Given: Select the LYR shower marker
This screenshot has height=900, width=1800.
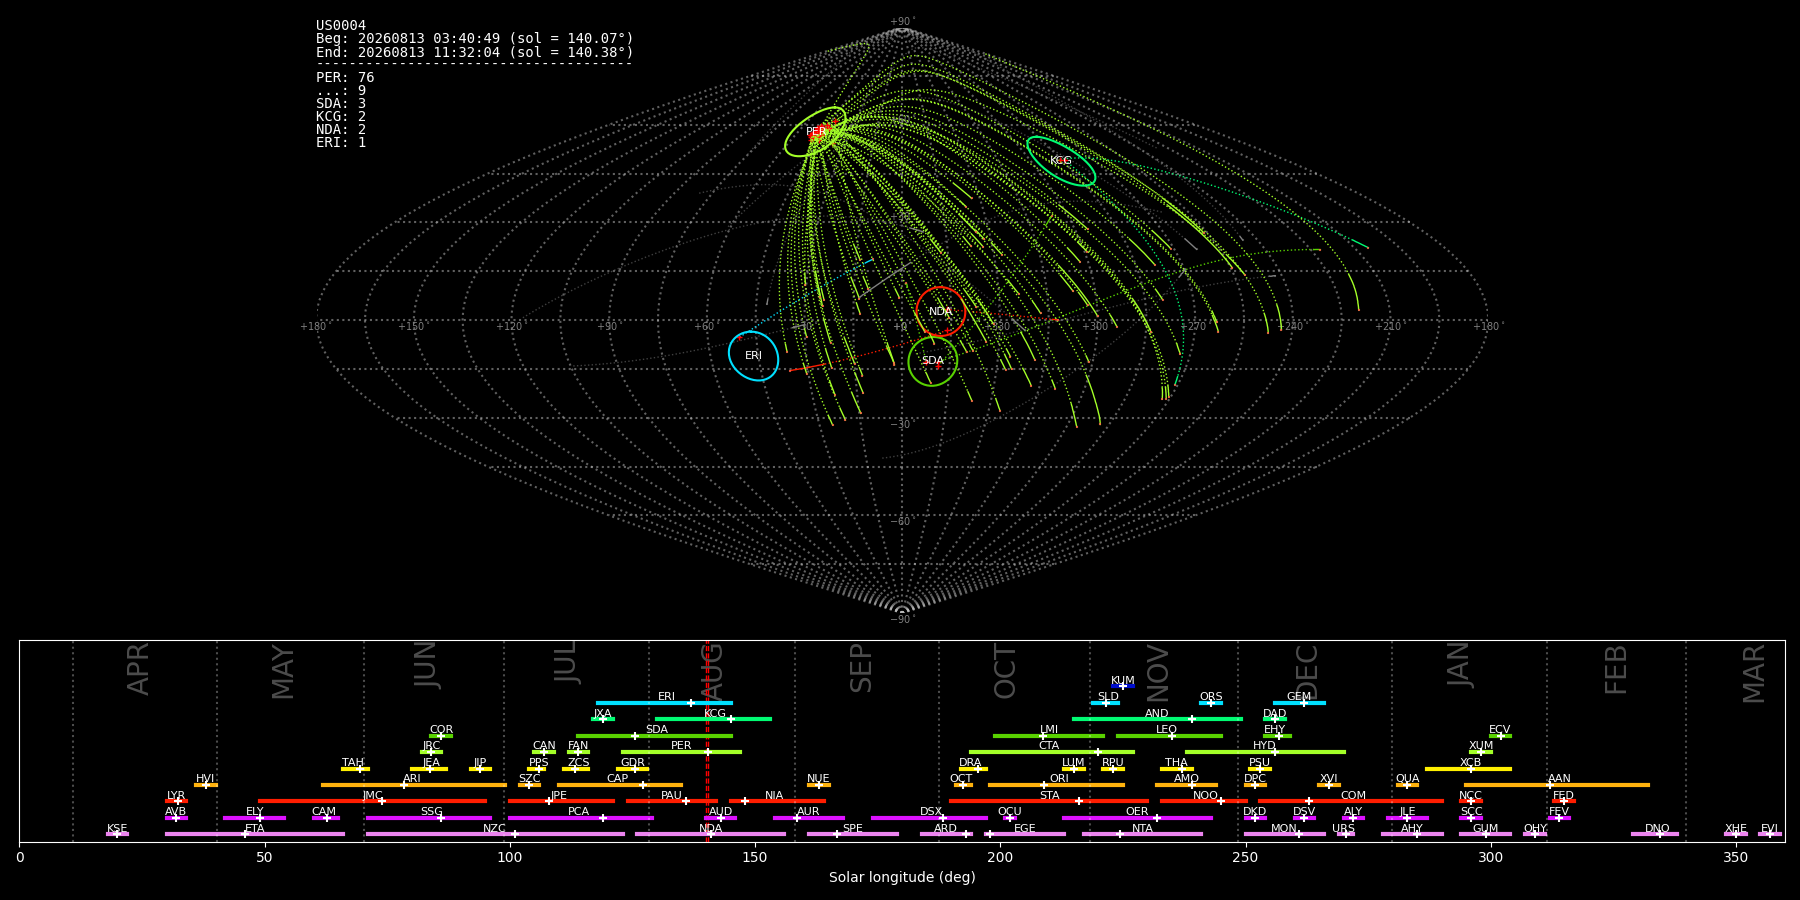Looking at the screenshot, I should [176, 801].
